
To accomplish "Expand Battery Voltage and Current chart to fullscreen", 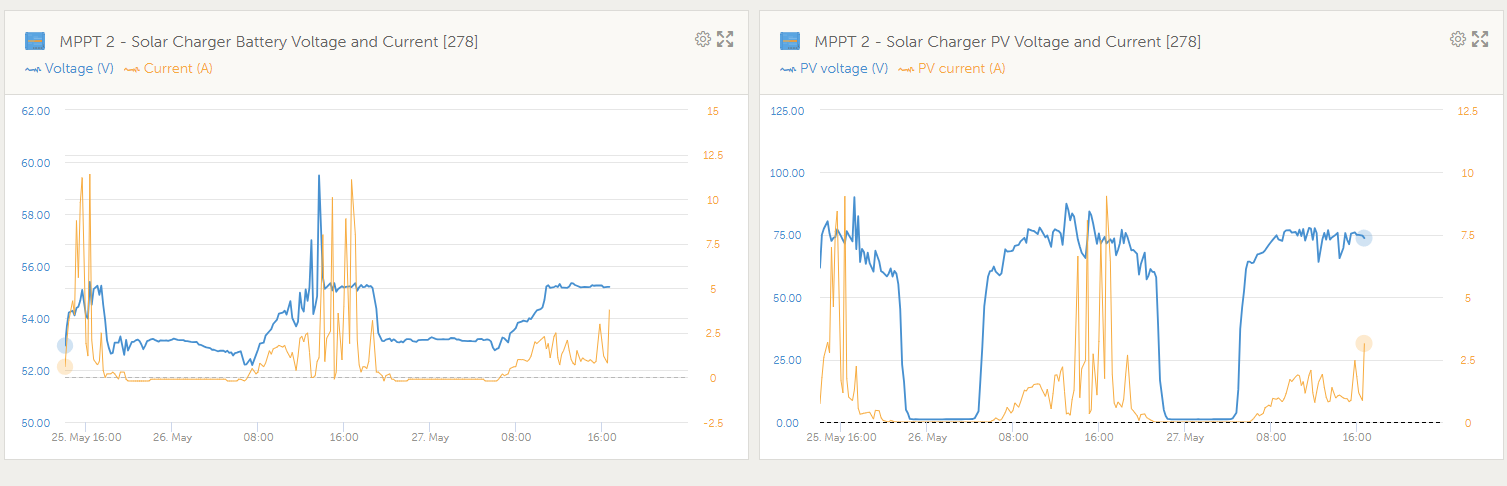I will (726, 39).
